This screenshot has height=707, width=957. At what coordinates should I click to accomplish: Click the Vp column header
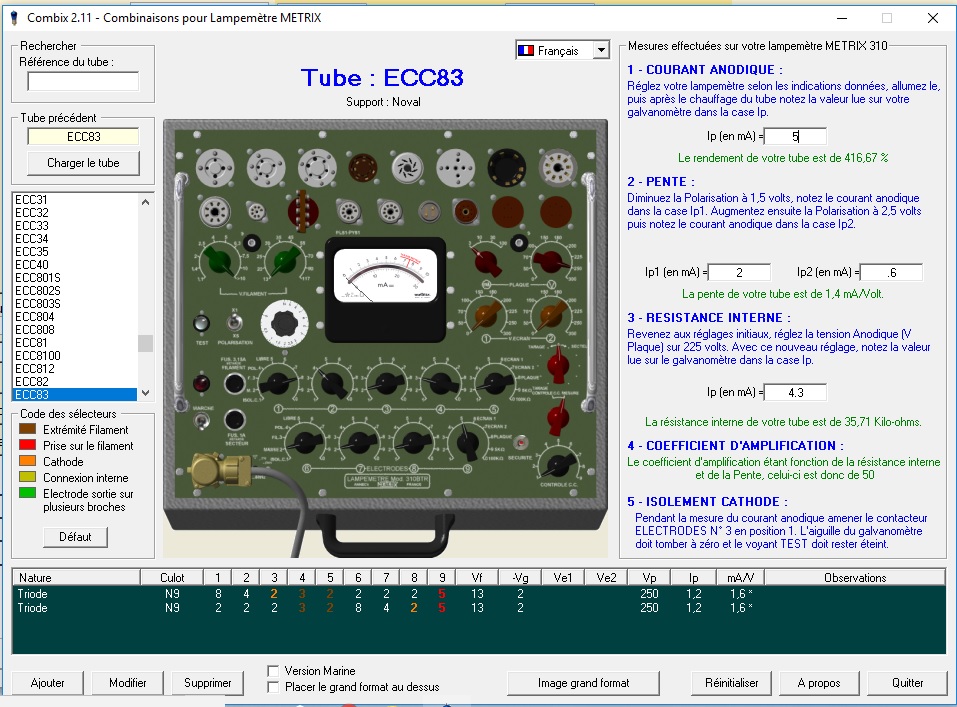(x=649, y=578)
